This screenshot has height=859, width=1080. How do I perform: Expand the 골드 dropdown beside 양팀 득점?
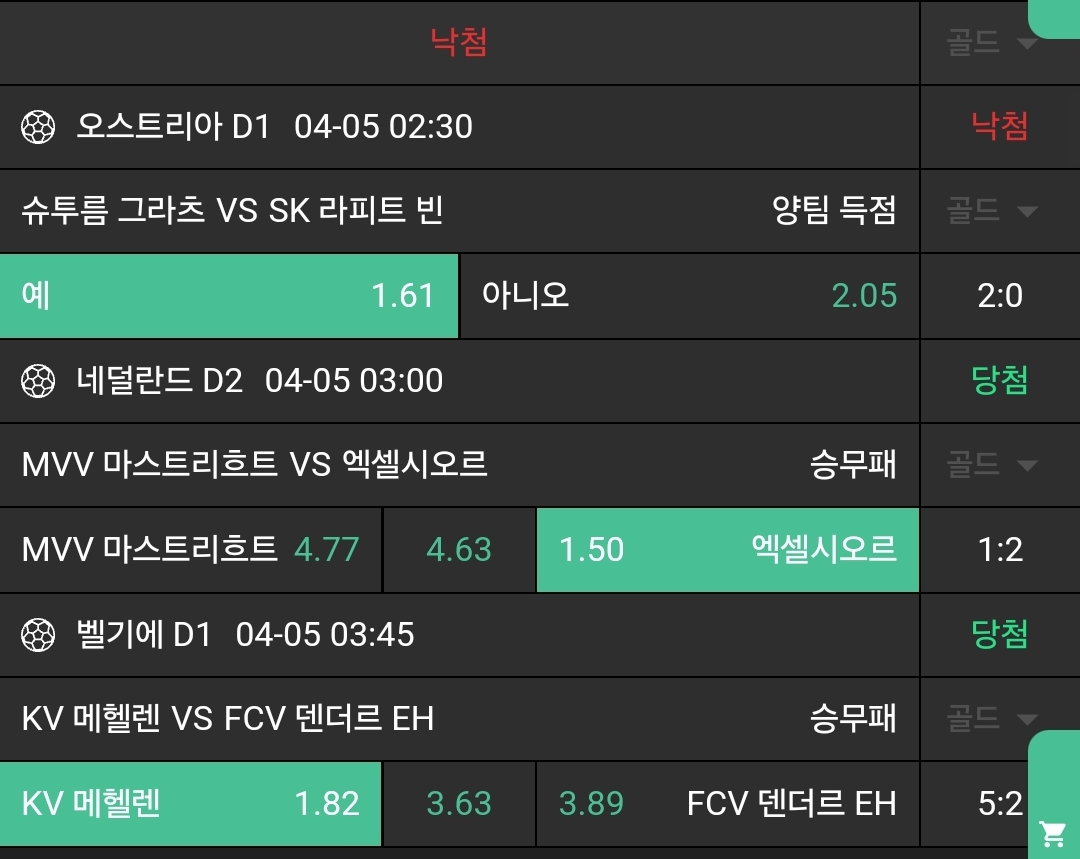pos(992,211)
